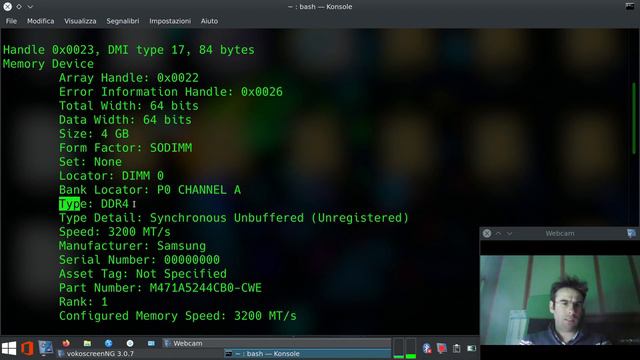Click the first system monitor bar widget
This screenshot has height=360, width=640.
399,348
